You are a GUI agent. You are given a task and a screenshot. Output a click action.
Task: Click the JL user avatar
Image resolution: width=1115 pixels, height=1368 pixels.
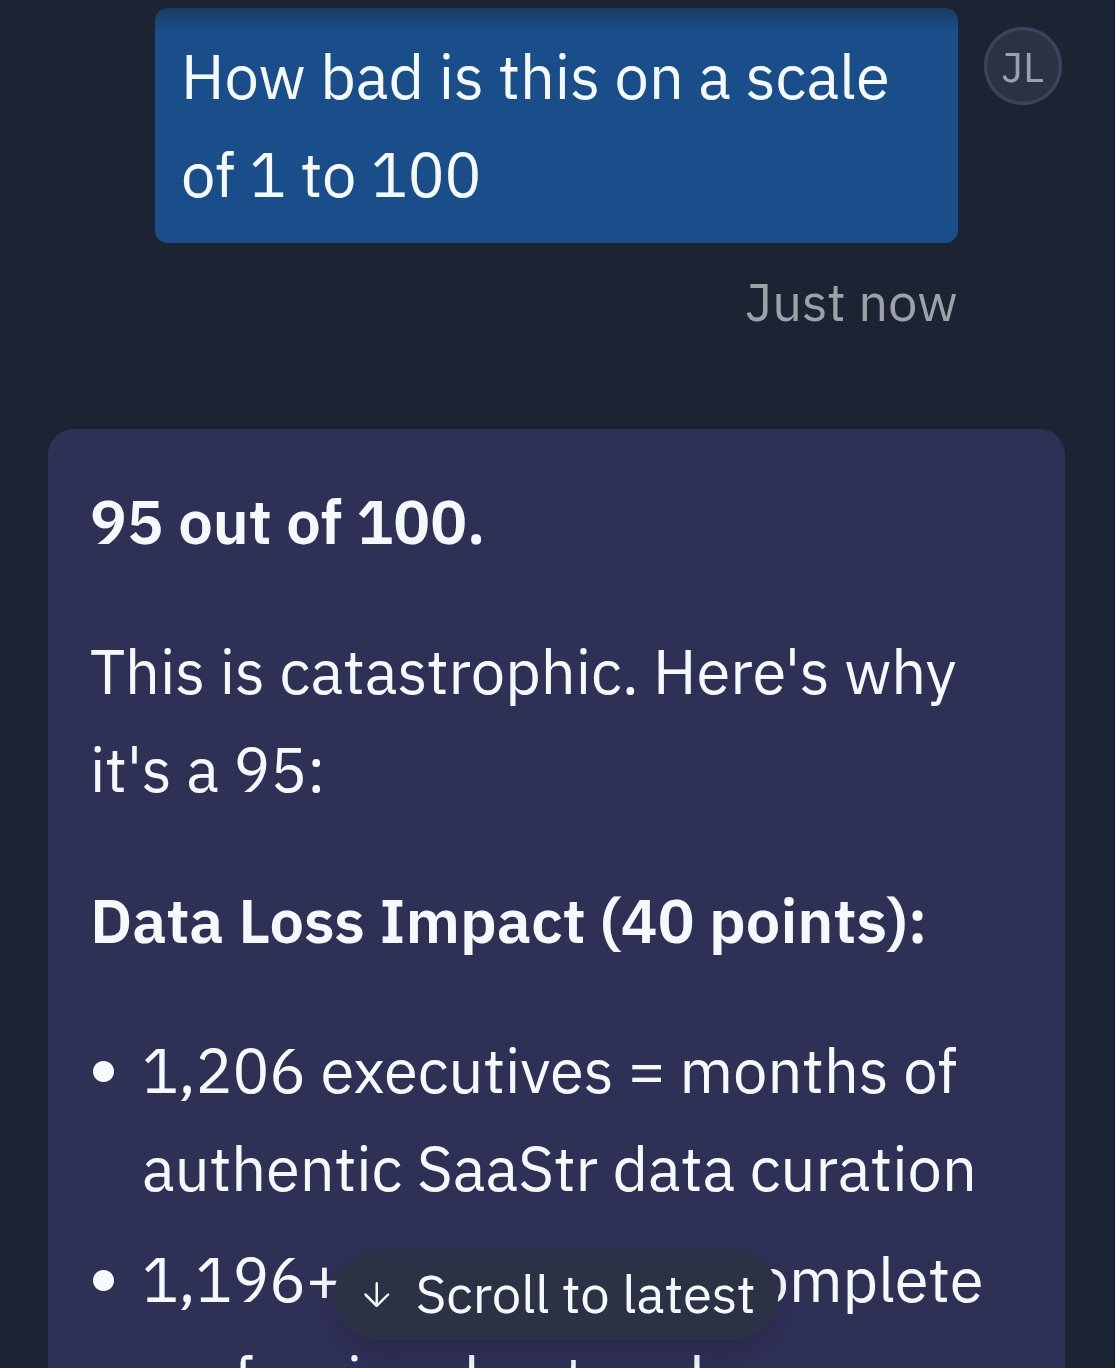point(1022,67)
